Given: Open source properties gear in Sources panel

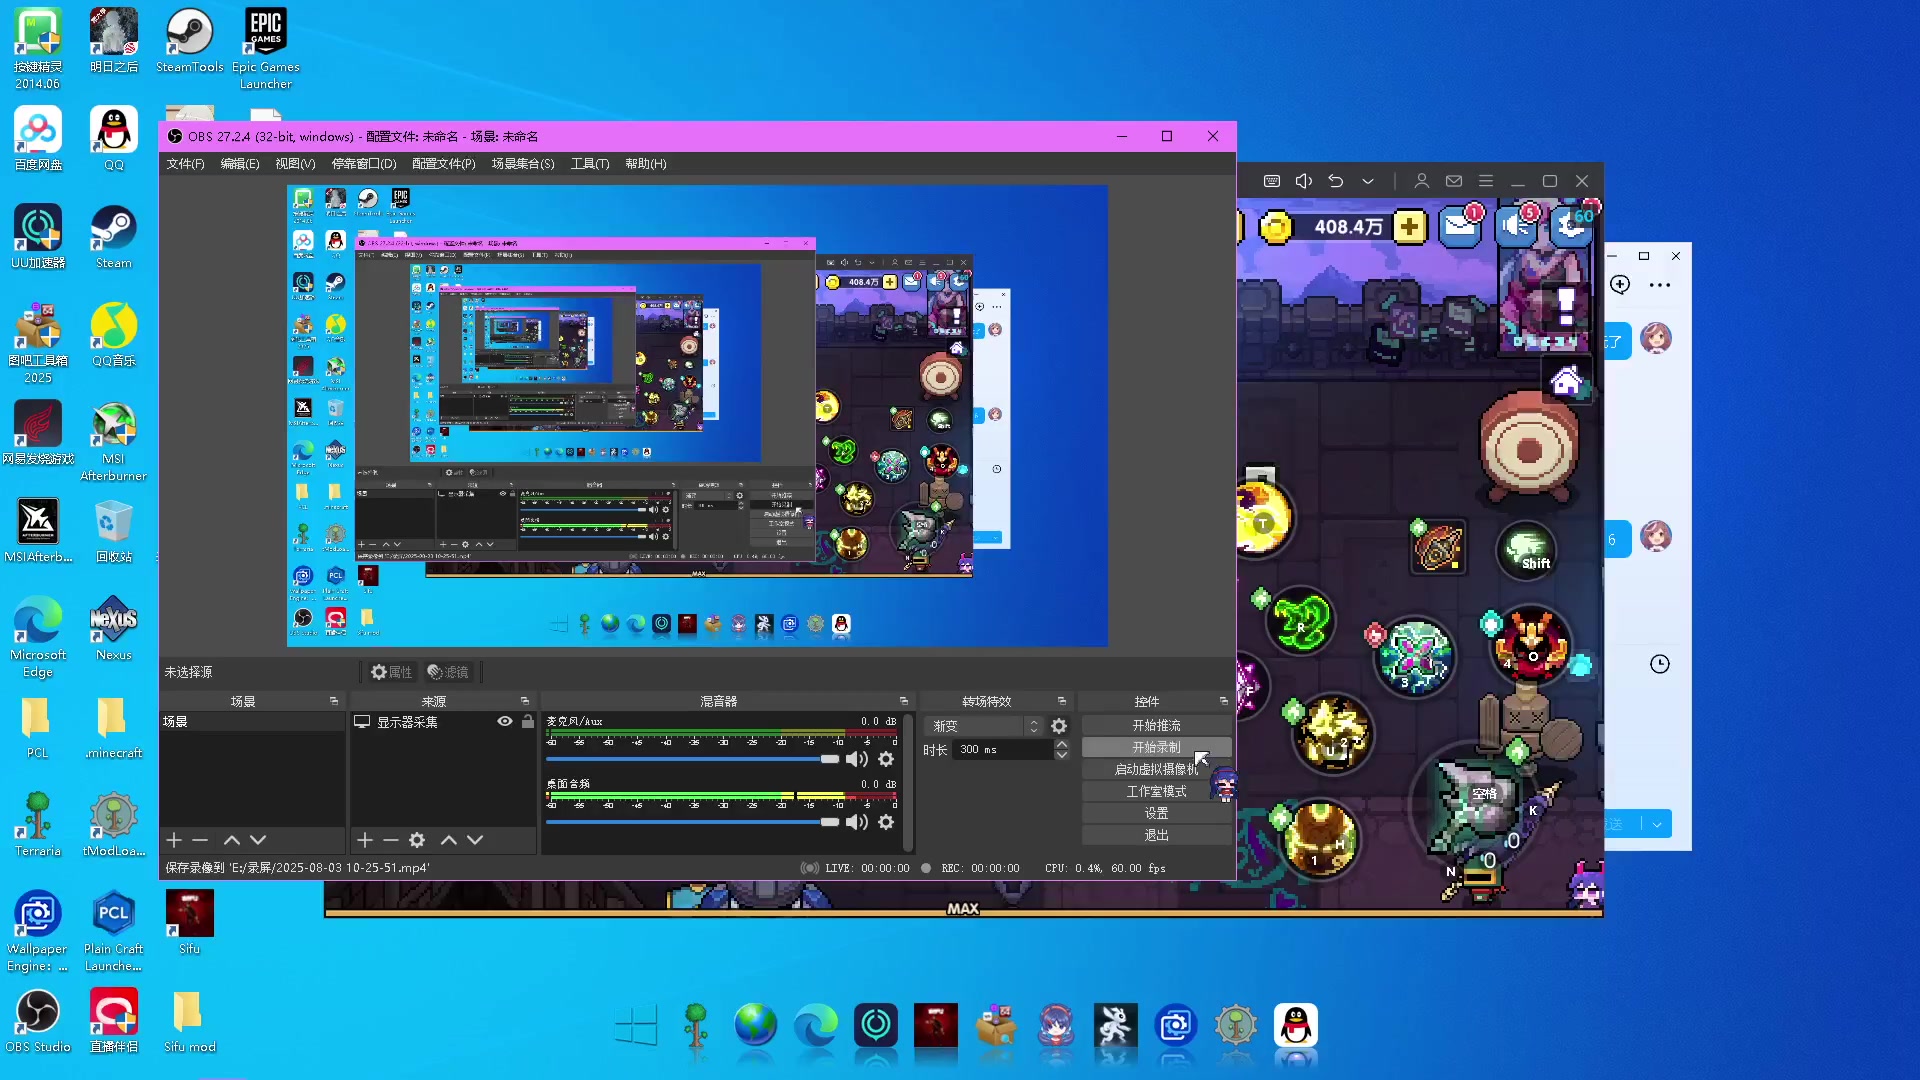Looking at the screenshot, I should click(x=417, y=840).
